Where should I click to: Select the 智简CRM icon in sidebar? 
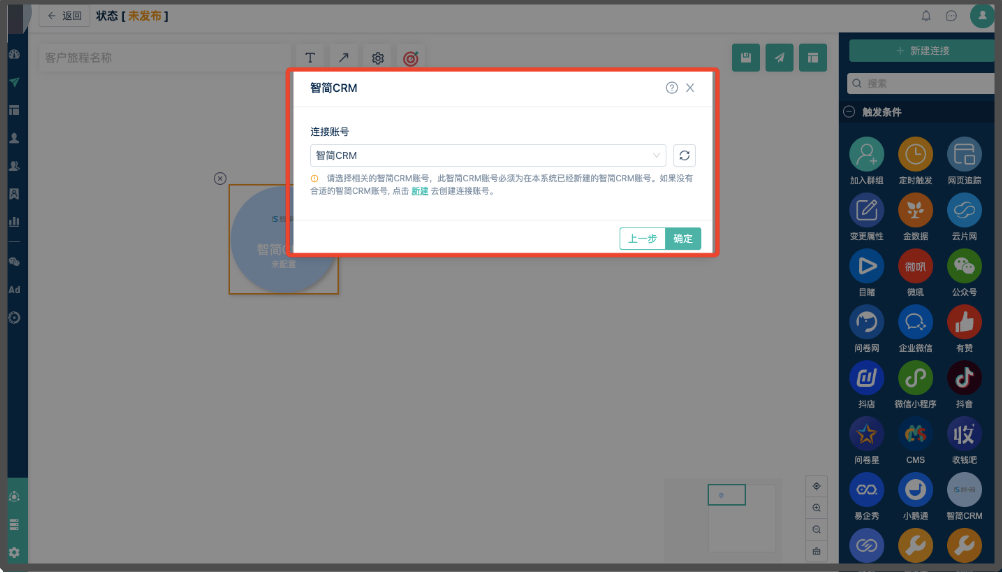point(964,489)
